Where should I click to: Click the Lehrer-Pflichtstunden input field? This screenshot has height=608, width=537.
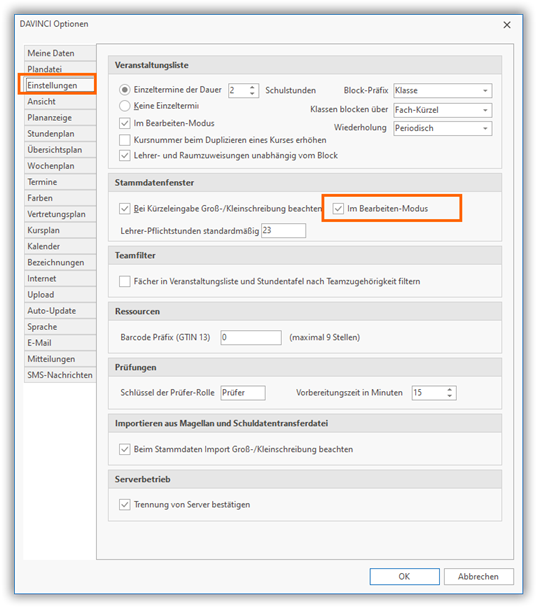pos(283,230)
